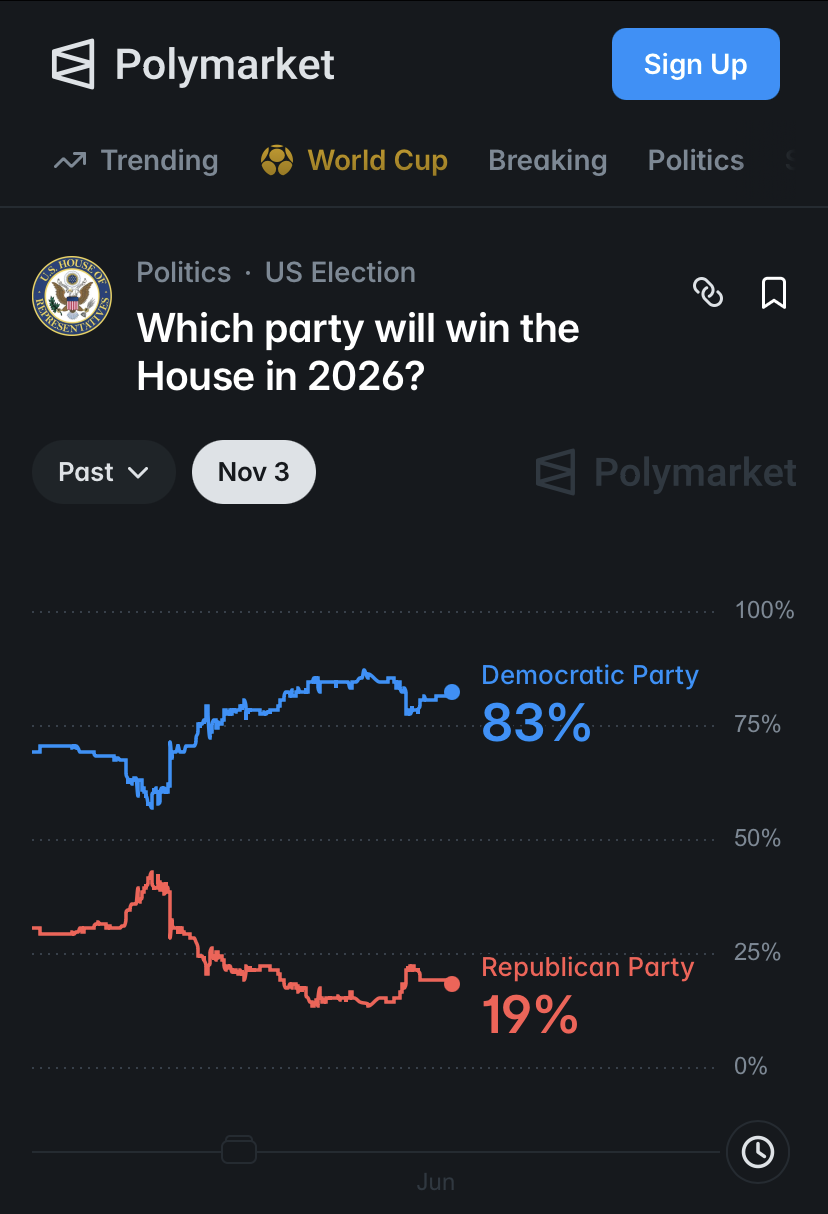The image size is (828, 1214).
Task: Expand the Past dropdown
Action: click(x=104, y=472)
